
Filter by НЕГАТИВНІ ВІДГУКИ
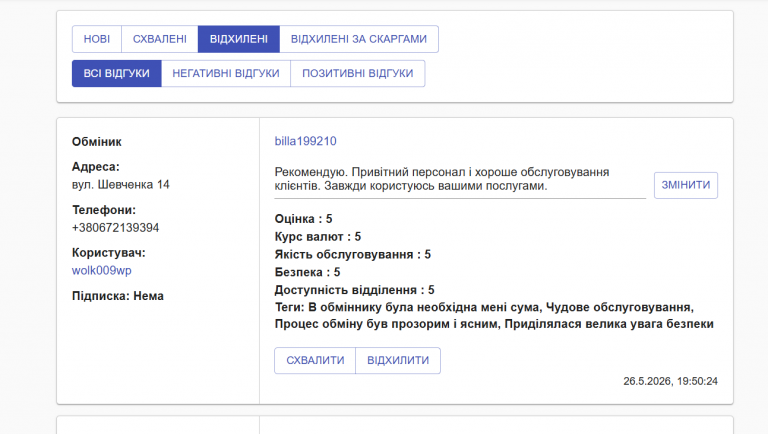(226, 73)
